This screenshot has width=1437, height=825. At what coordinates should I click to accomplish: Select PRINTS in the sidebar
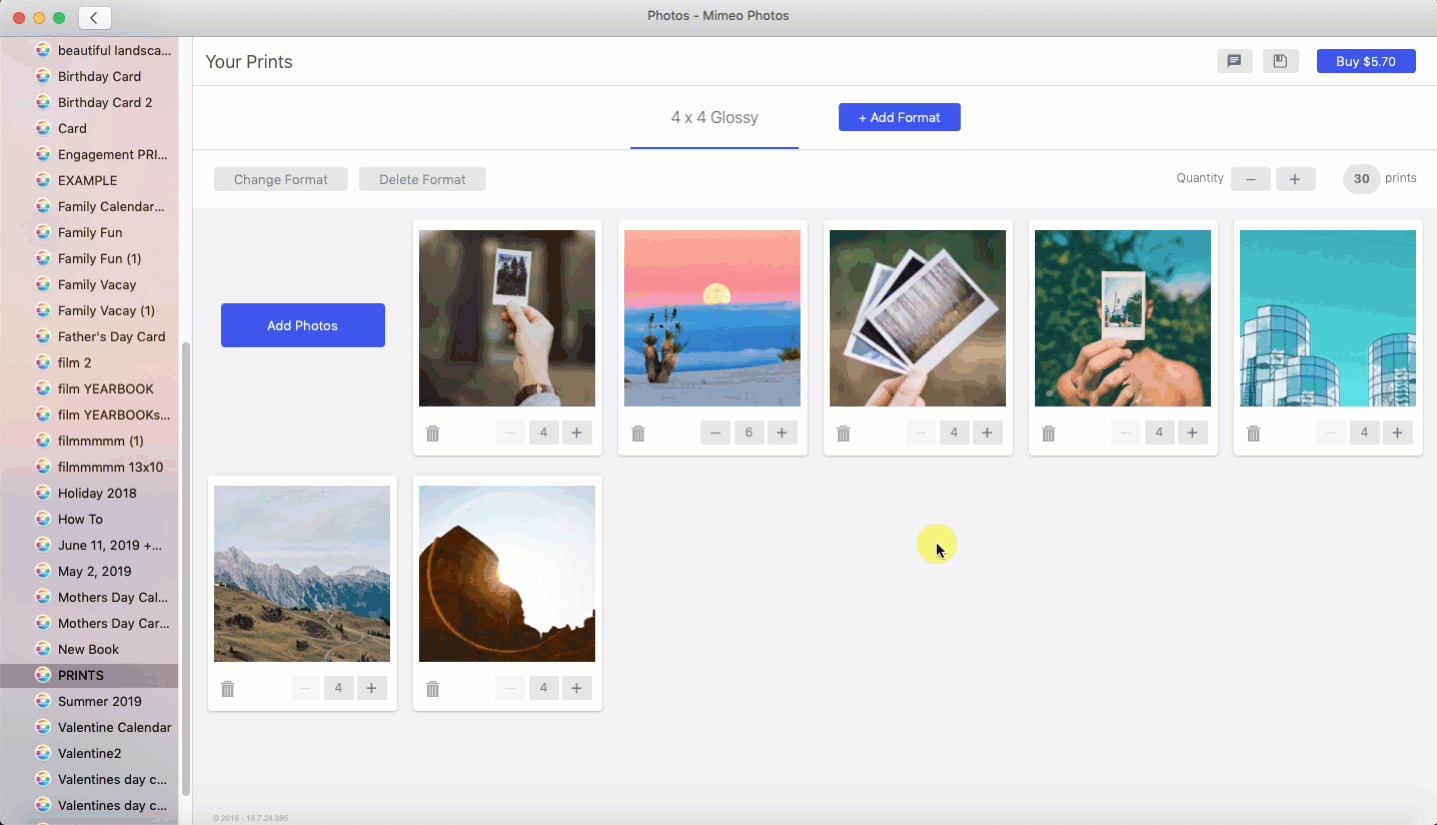(81, 675)
